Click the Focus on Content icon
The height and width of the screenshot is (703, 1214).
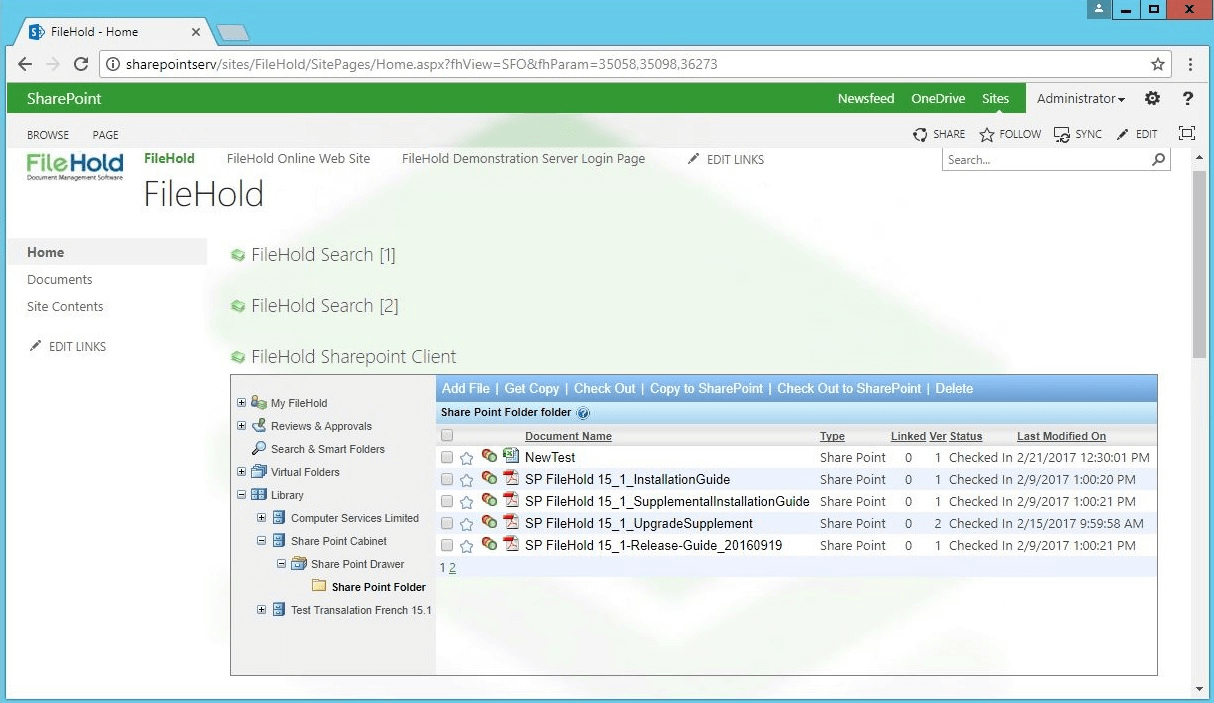point(1187,134)
